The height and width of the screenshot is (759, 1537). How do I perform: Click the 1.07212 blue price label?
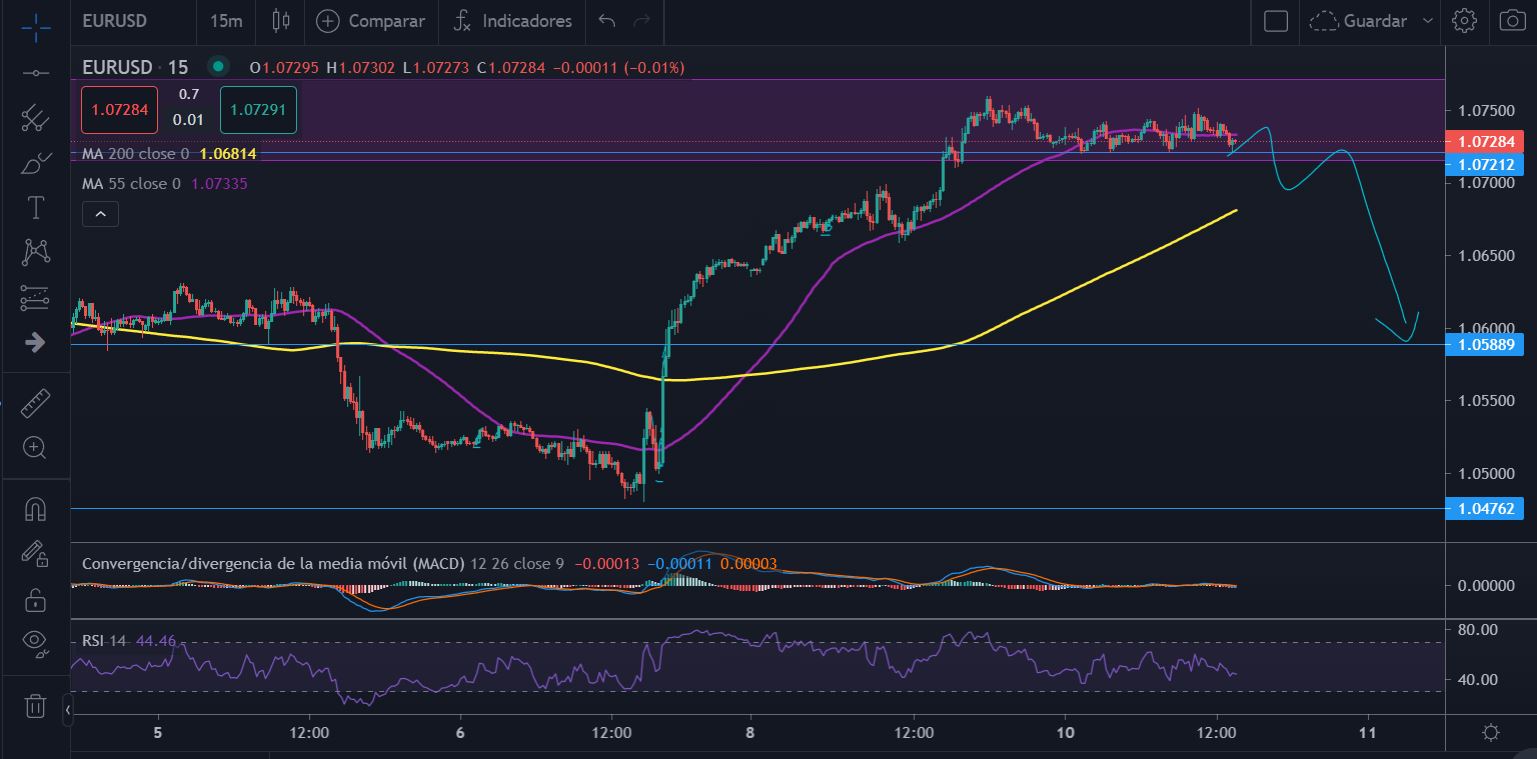(x=1485, y=164)
